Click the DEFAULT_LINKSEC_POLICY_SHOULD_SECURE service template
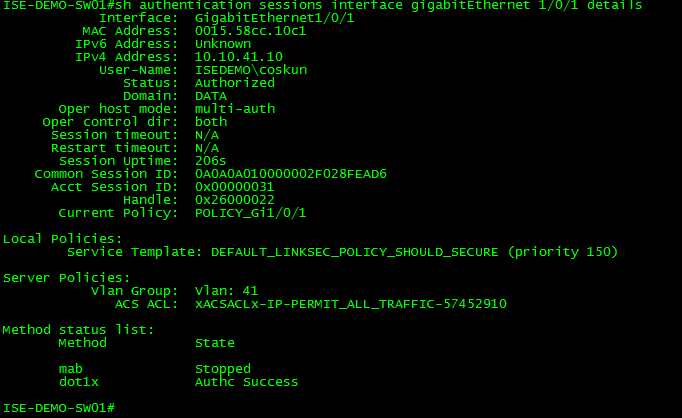The width and height of the screenshot is (682, 418). point(354,252)
